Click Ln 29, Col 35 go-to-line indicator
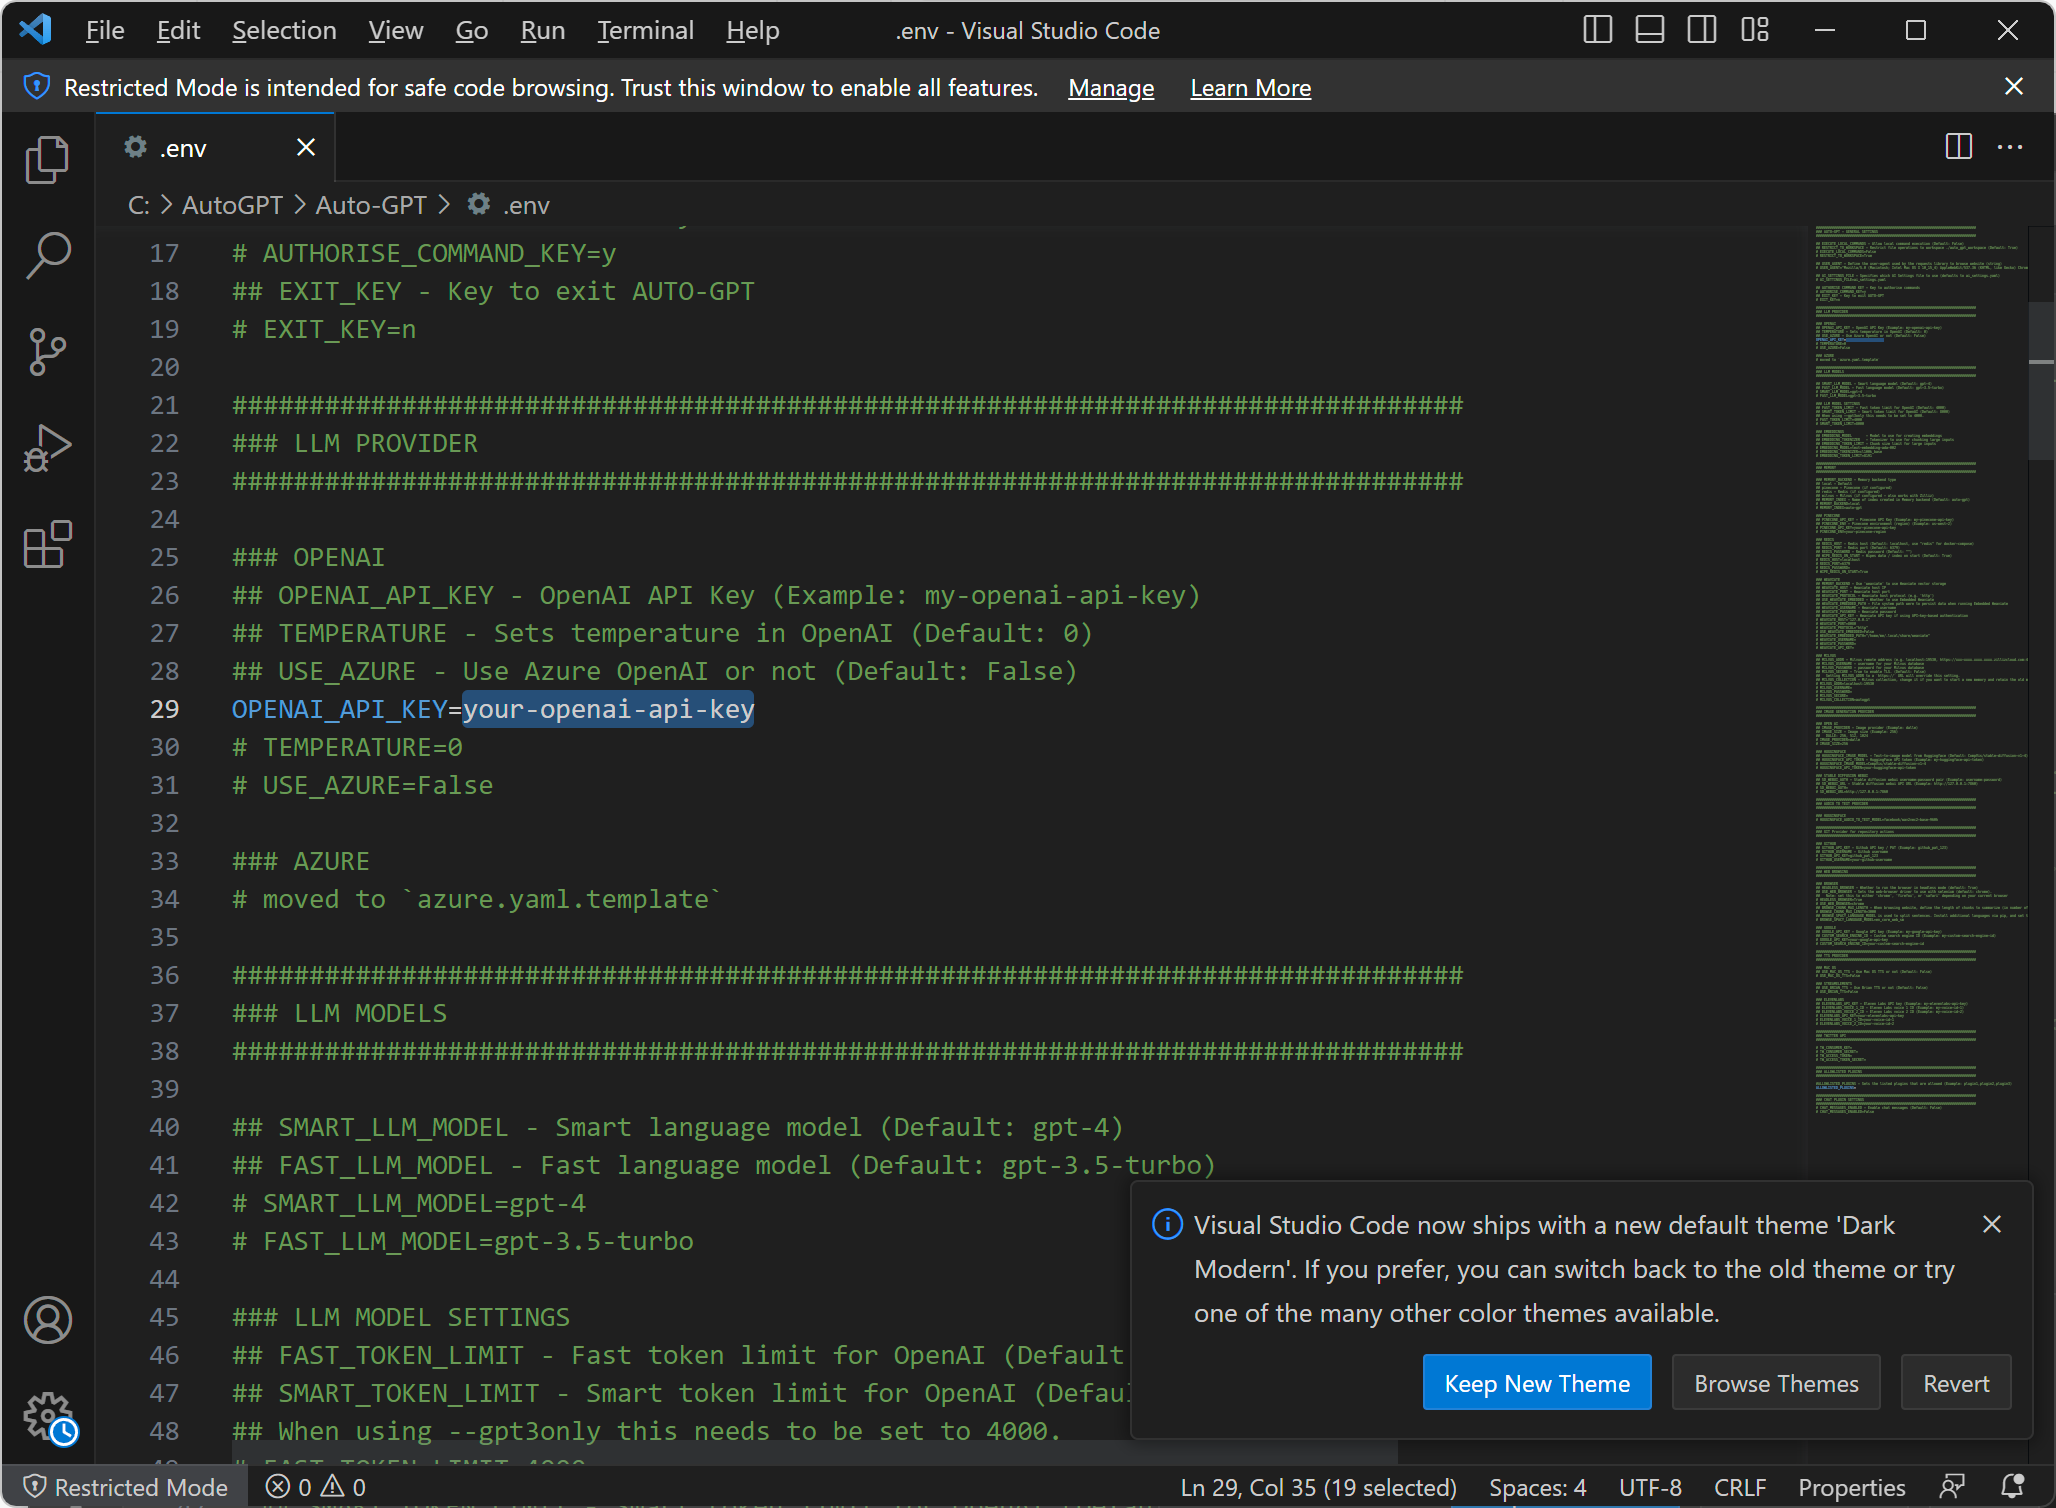Image resolution: width=2056 pixels, height=1508 pixels. pyautogui.click(x=1318, y=1487)
